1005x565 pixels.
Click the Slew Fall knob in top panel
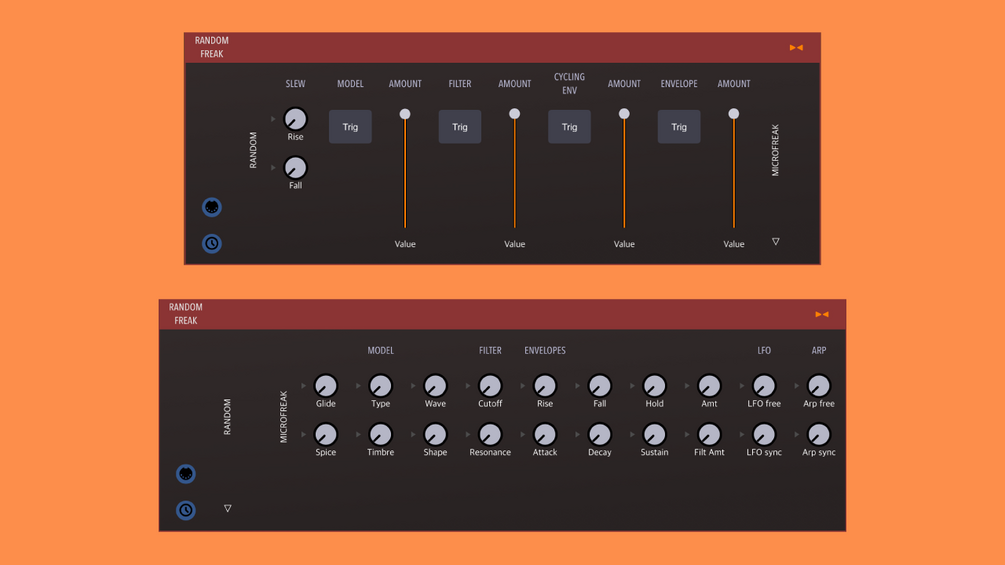point(295,168)
